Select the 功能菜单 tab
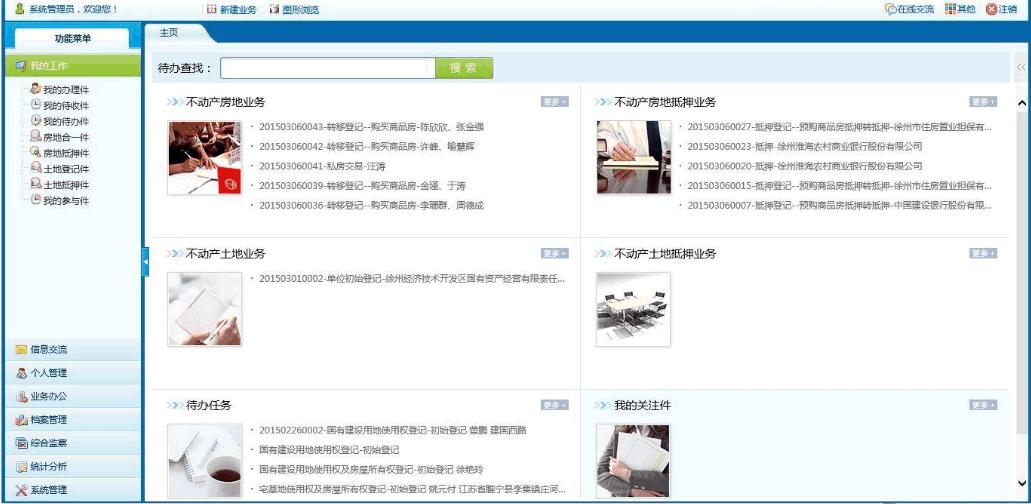1031x504 pixels. tap(71, 39)
